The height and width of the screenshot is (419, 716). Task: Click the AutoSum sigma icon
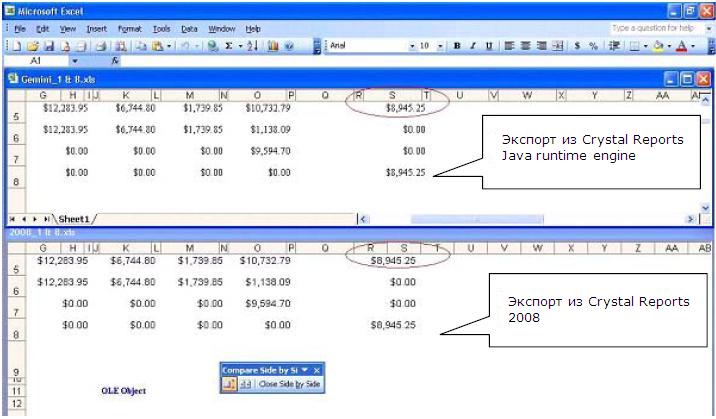(229, 46)
